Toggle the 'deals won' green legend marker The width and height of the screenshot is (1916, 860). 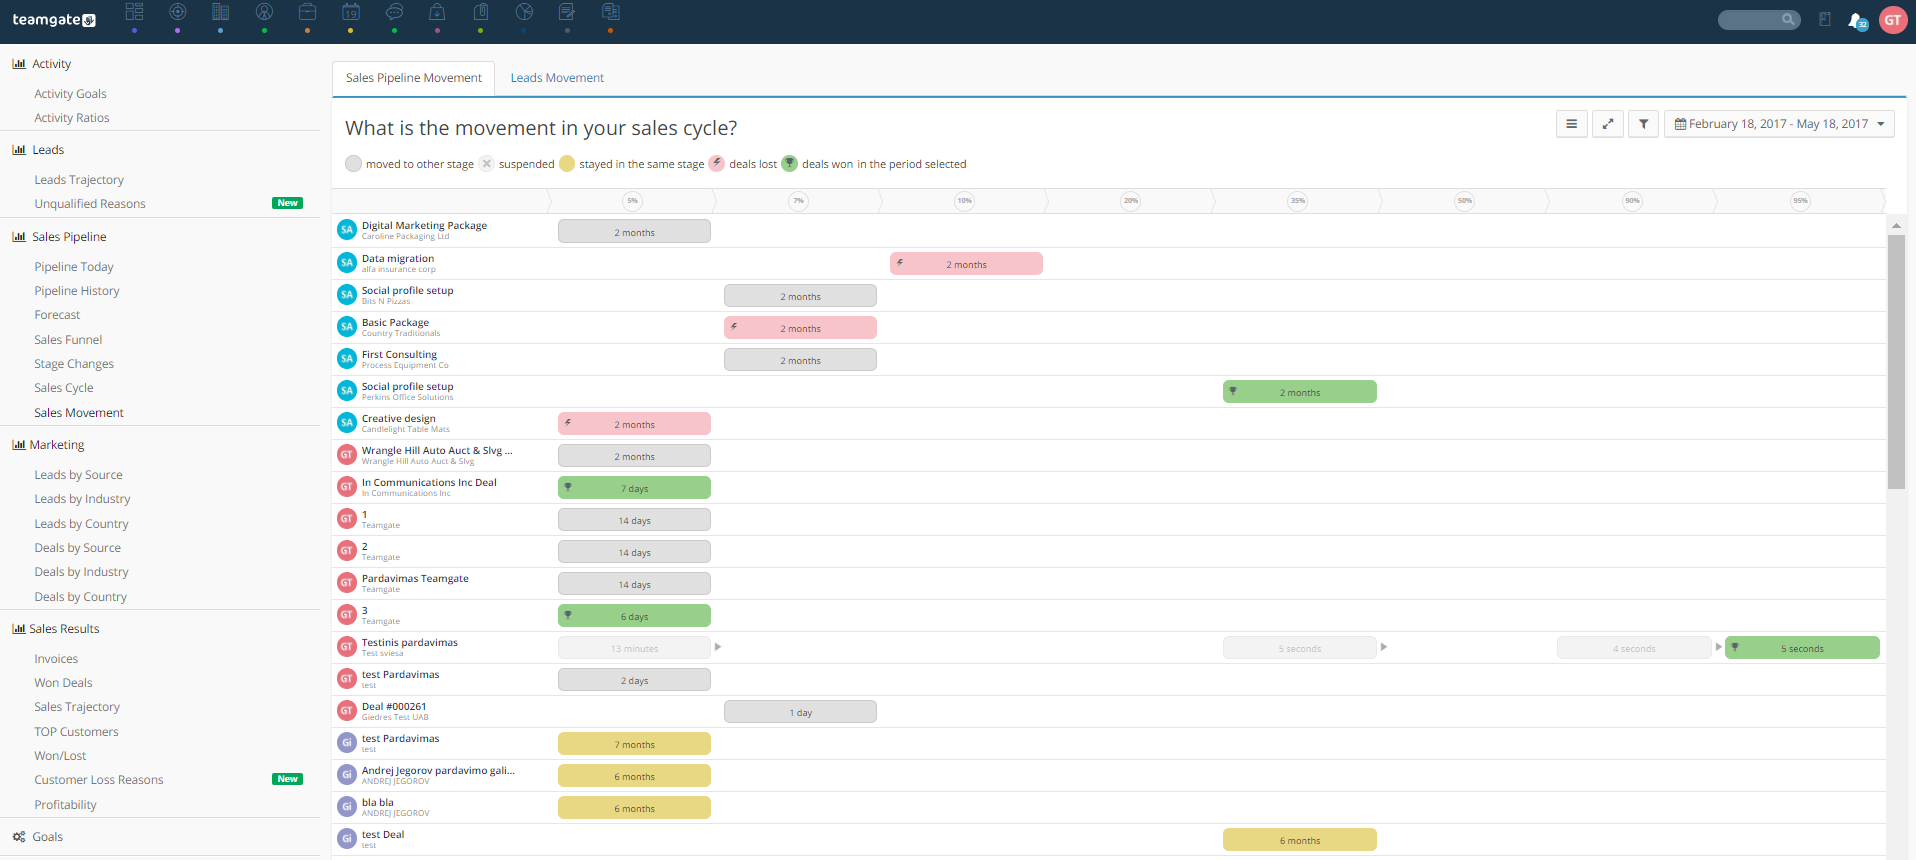pyautogui.click(x=789, y=164)
